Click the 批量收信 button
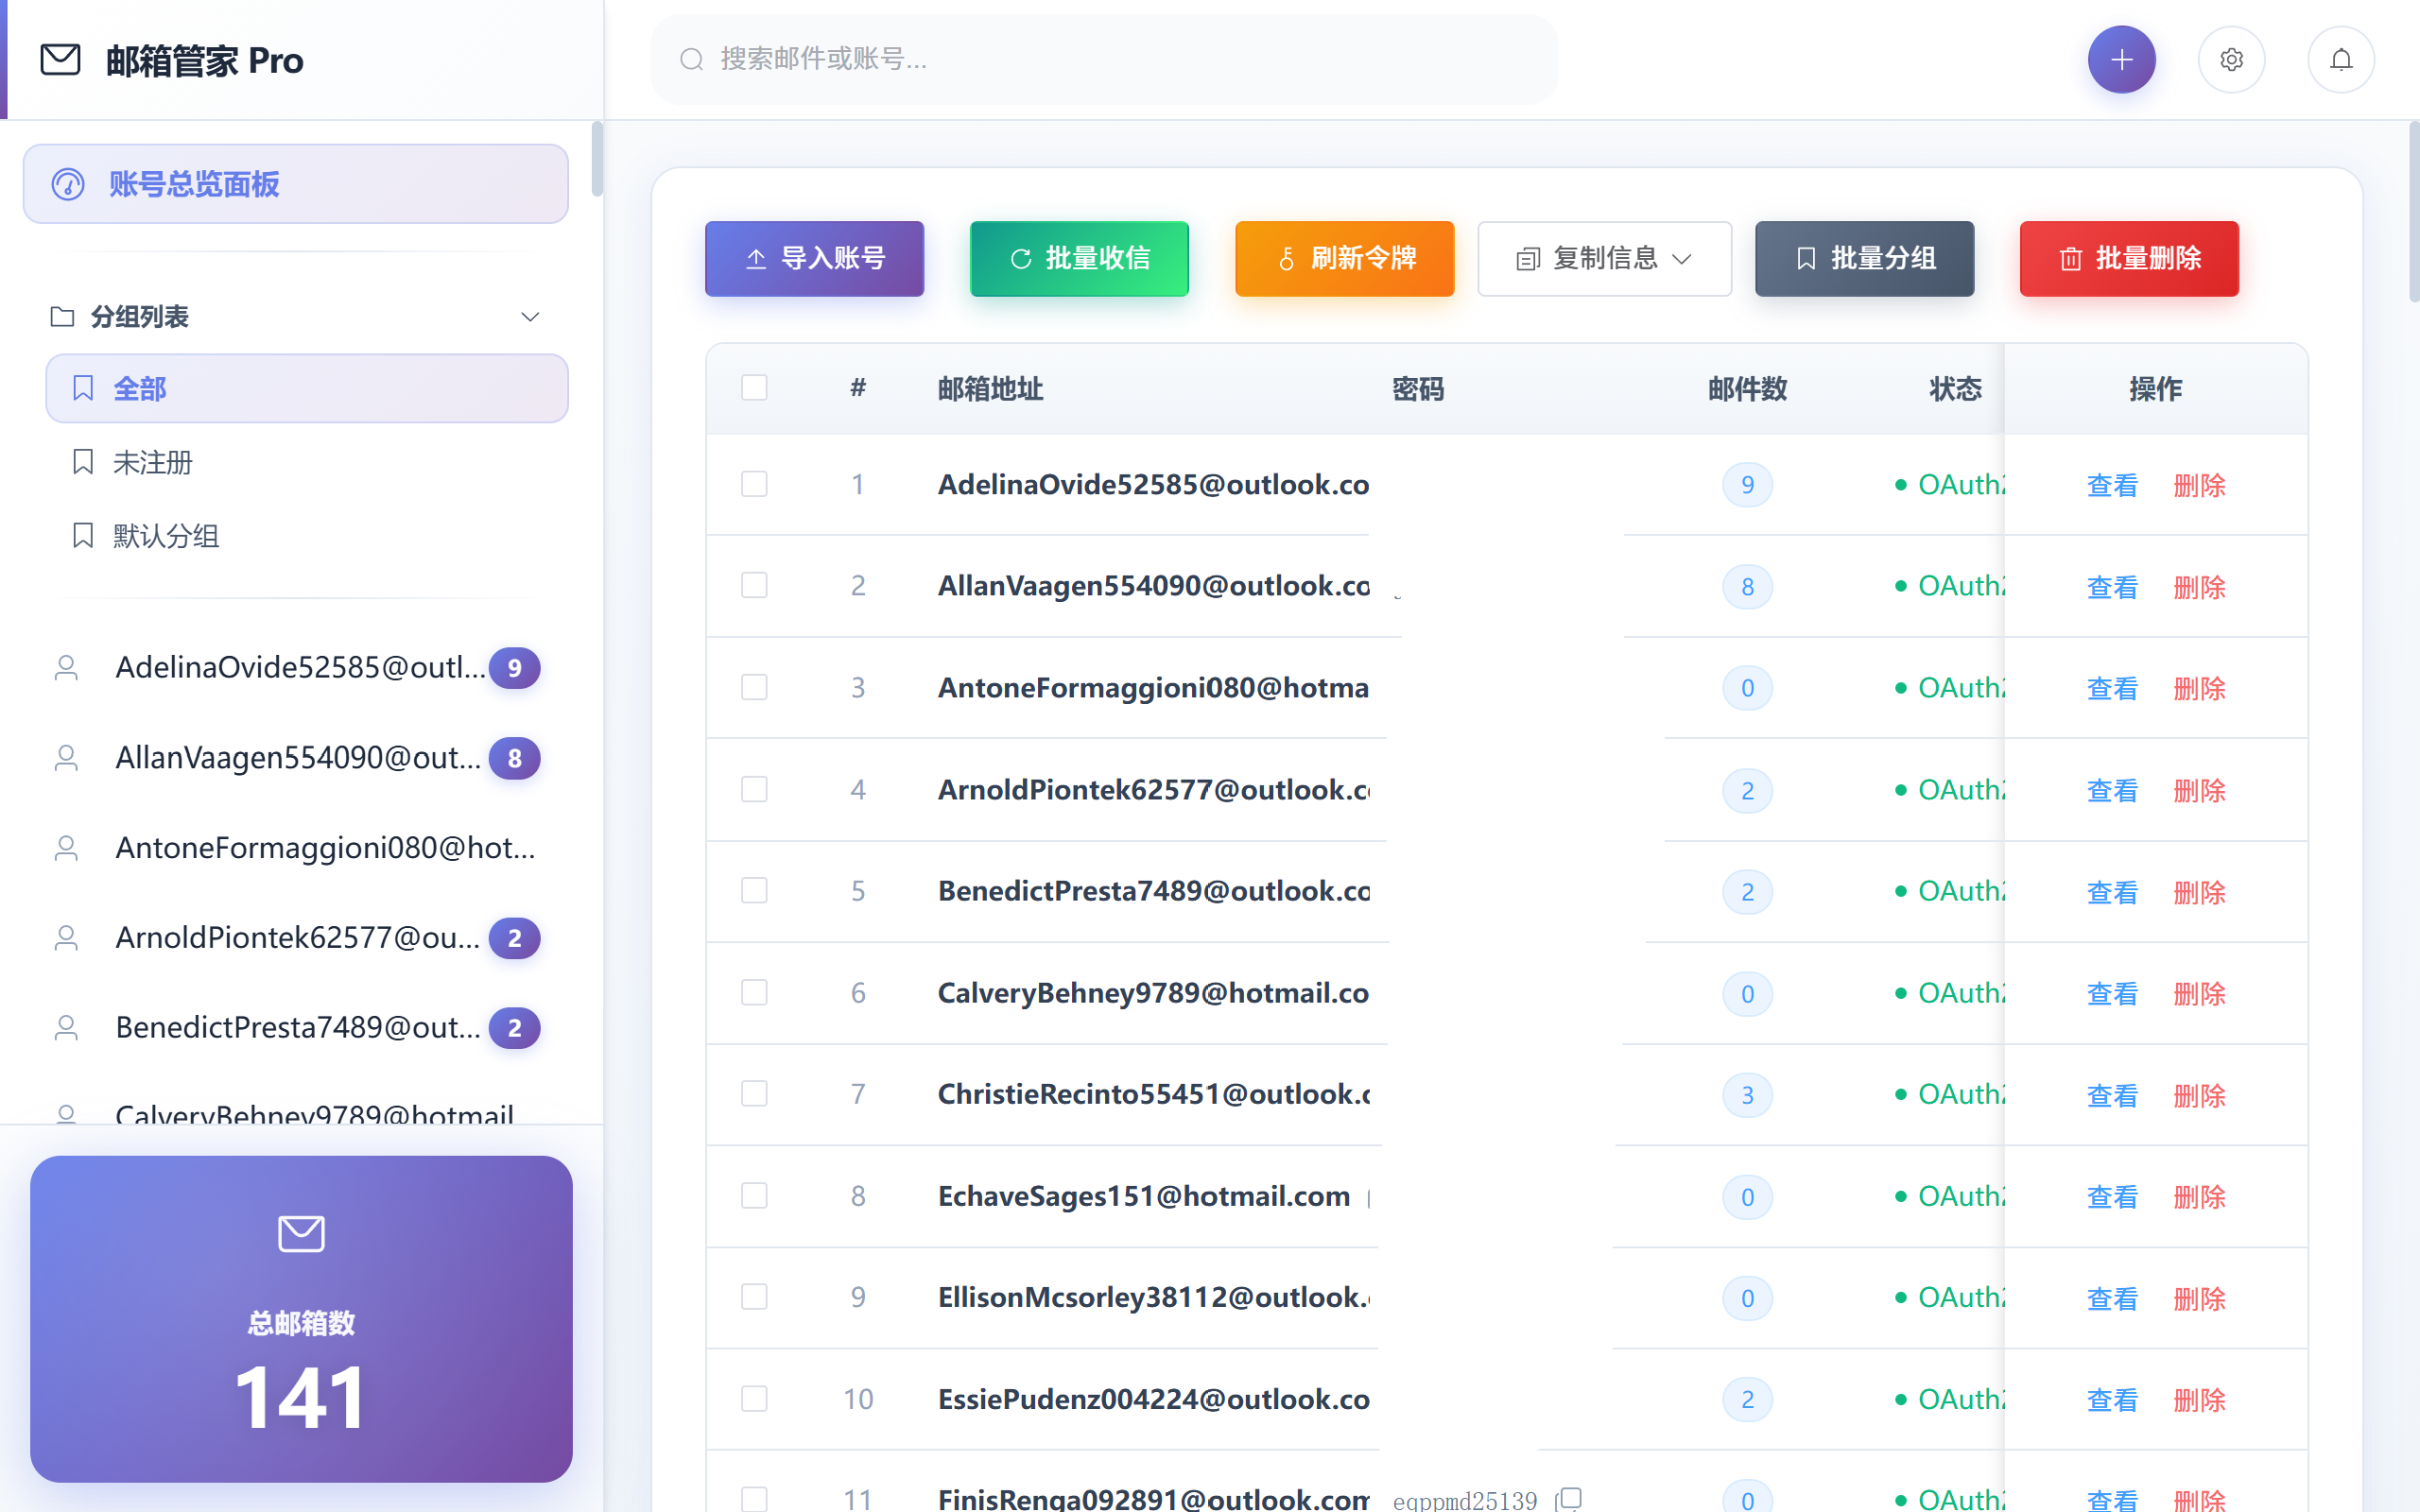The image size is (2420, 1512). [1079, 259]
